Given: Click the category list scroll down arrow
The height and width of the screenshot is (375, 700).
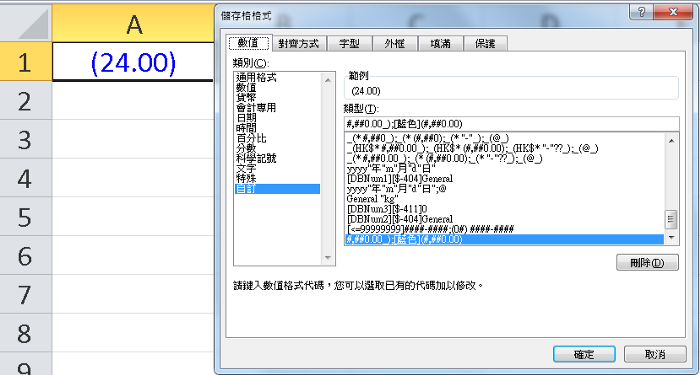Looking at the screenshot, I should (x=328, y=258).
